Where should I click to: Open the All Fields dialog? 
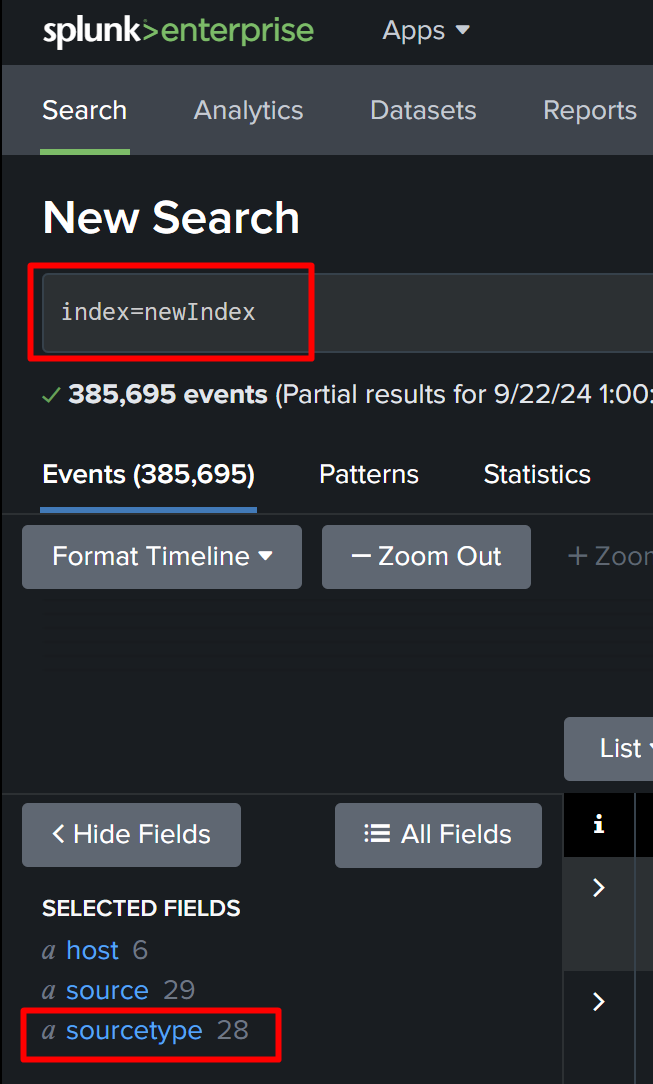coord(438,834)
